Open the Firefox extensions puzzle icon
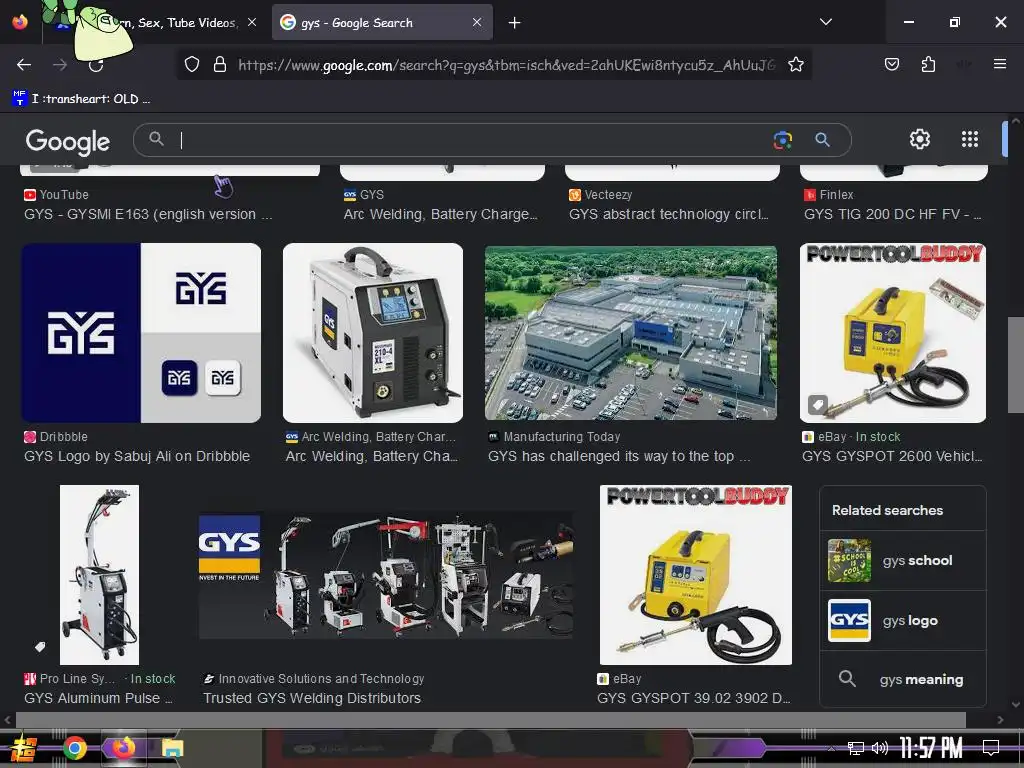 coord(928,64)
